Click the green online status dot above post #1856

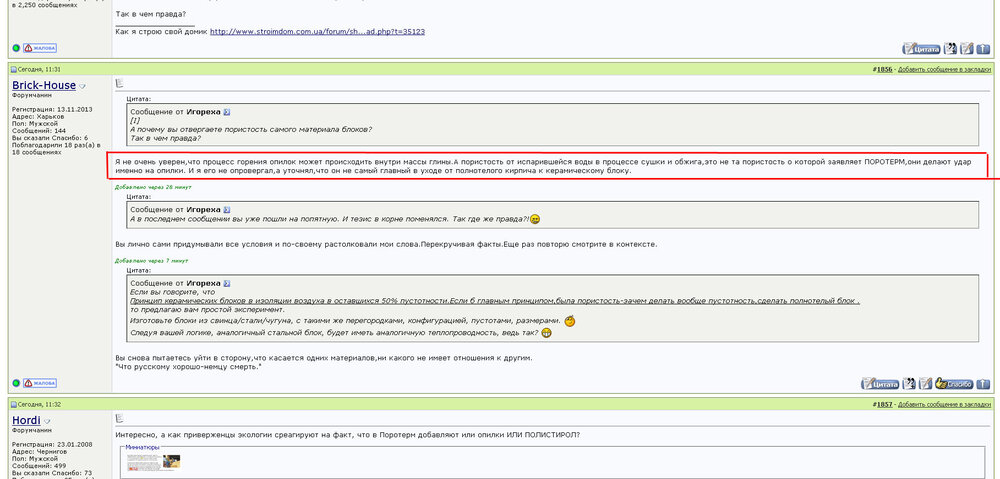(x=16, y=48)
